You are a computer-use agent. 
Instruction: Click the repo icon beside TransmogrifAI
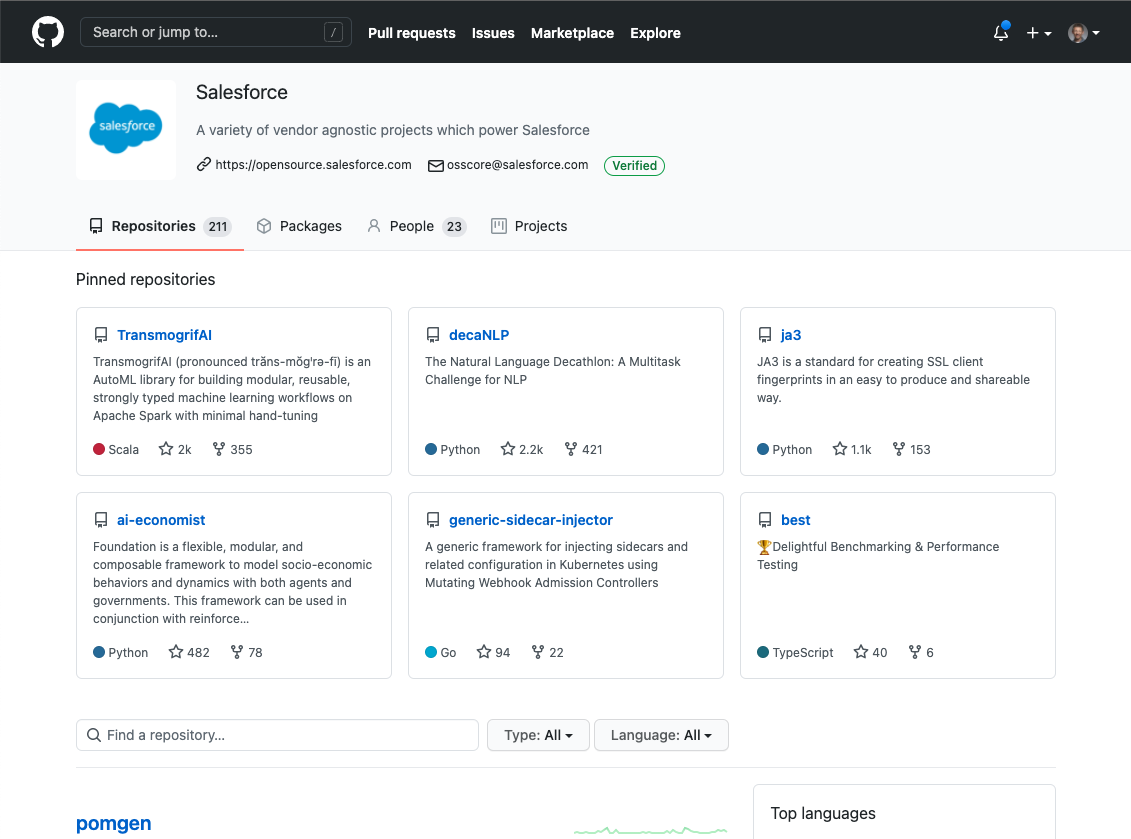pyautogui.click(x=101, y=335)
